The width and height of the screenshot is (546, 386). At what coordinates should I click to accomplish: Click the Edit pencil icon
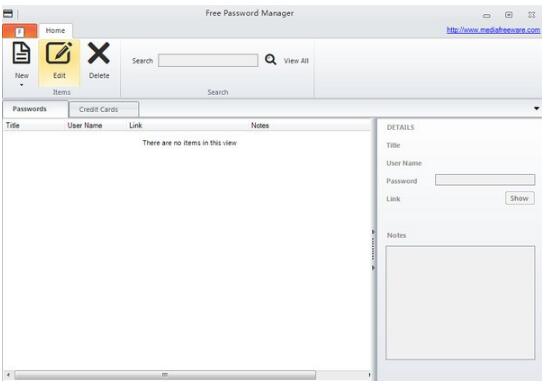pos(59,53)
